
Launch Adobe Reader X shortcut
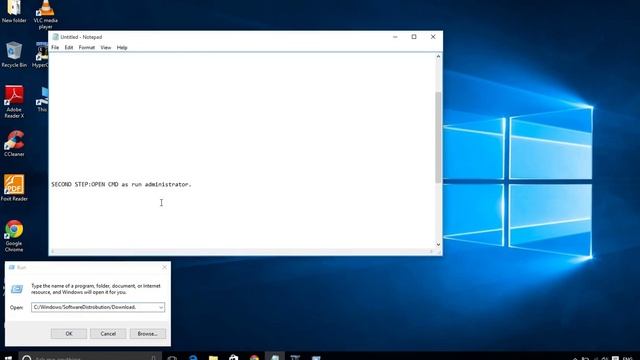pyautogui.click(x=14, y=102)
